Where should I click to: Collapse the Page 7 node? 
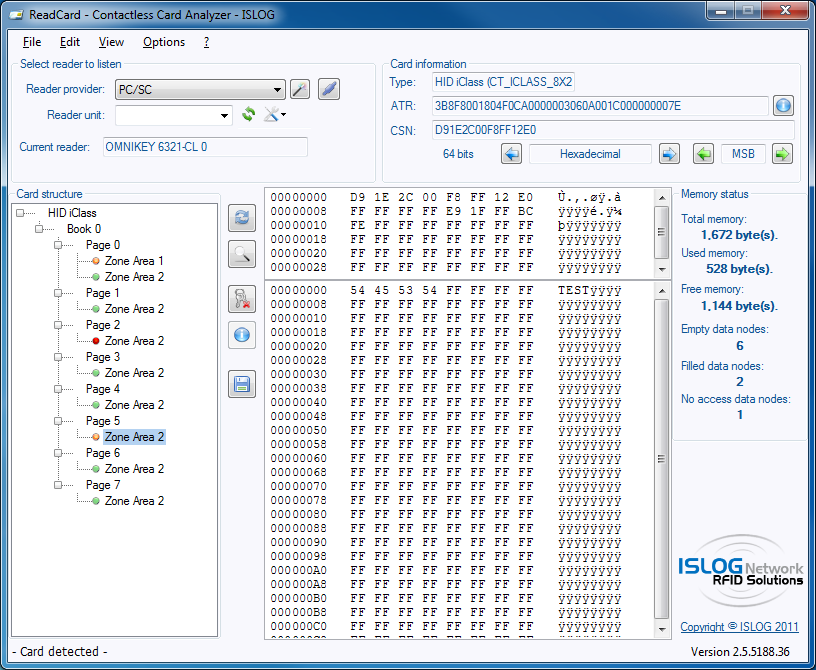[x=58, y=485]
